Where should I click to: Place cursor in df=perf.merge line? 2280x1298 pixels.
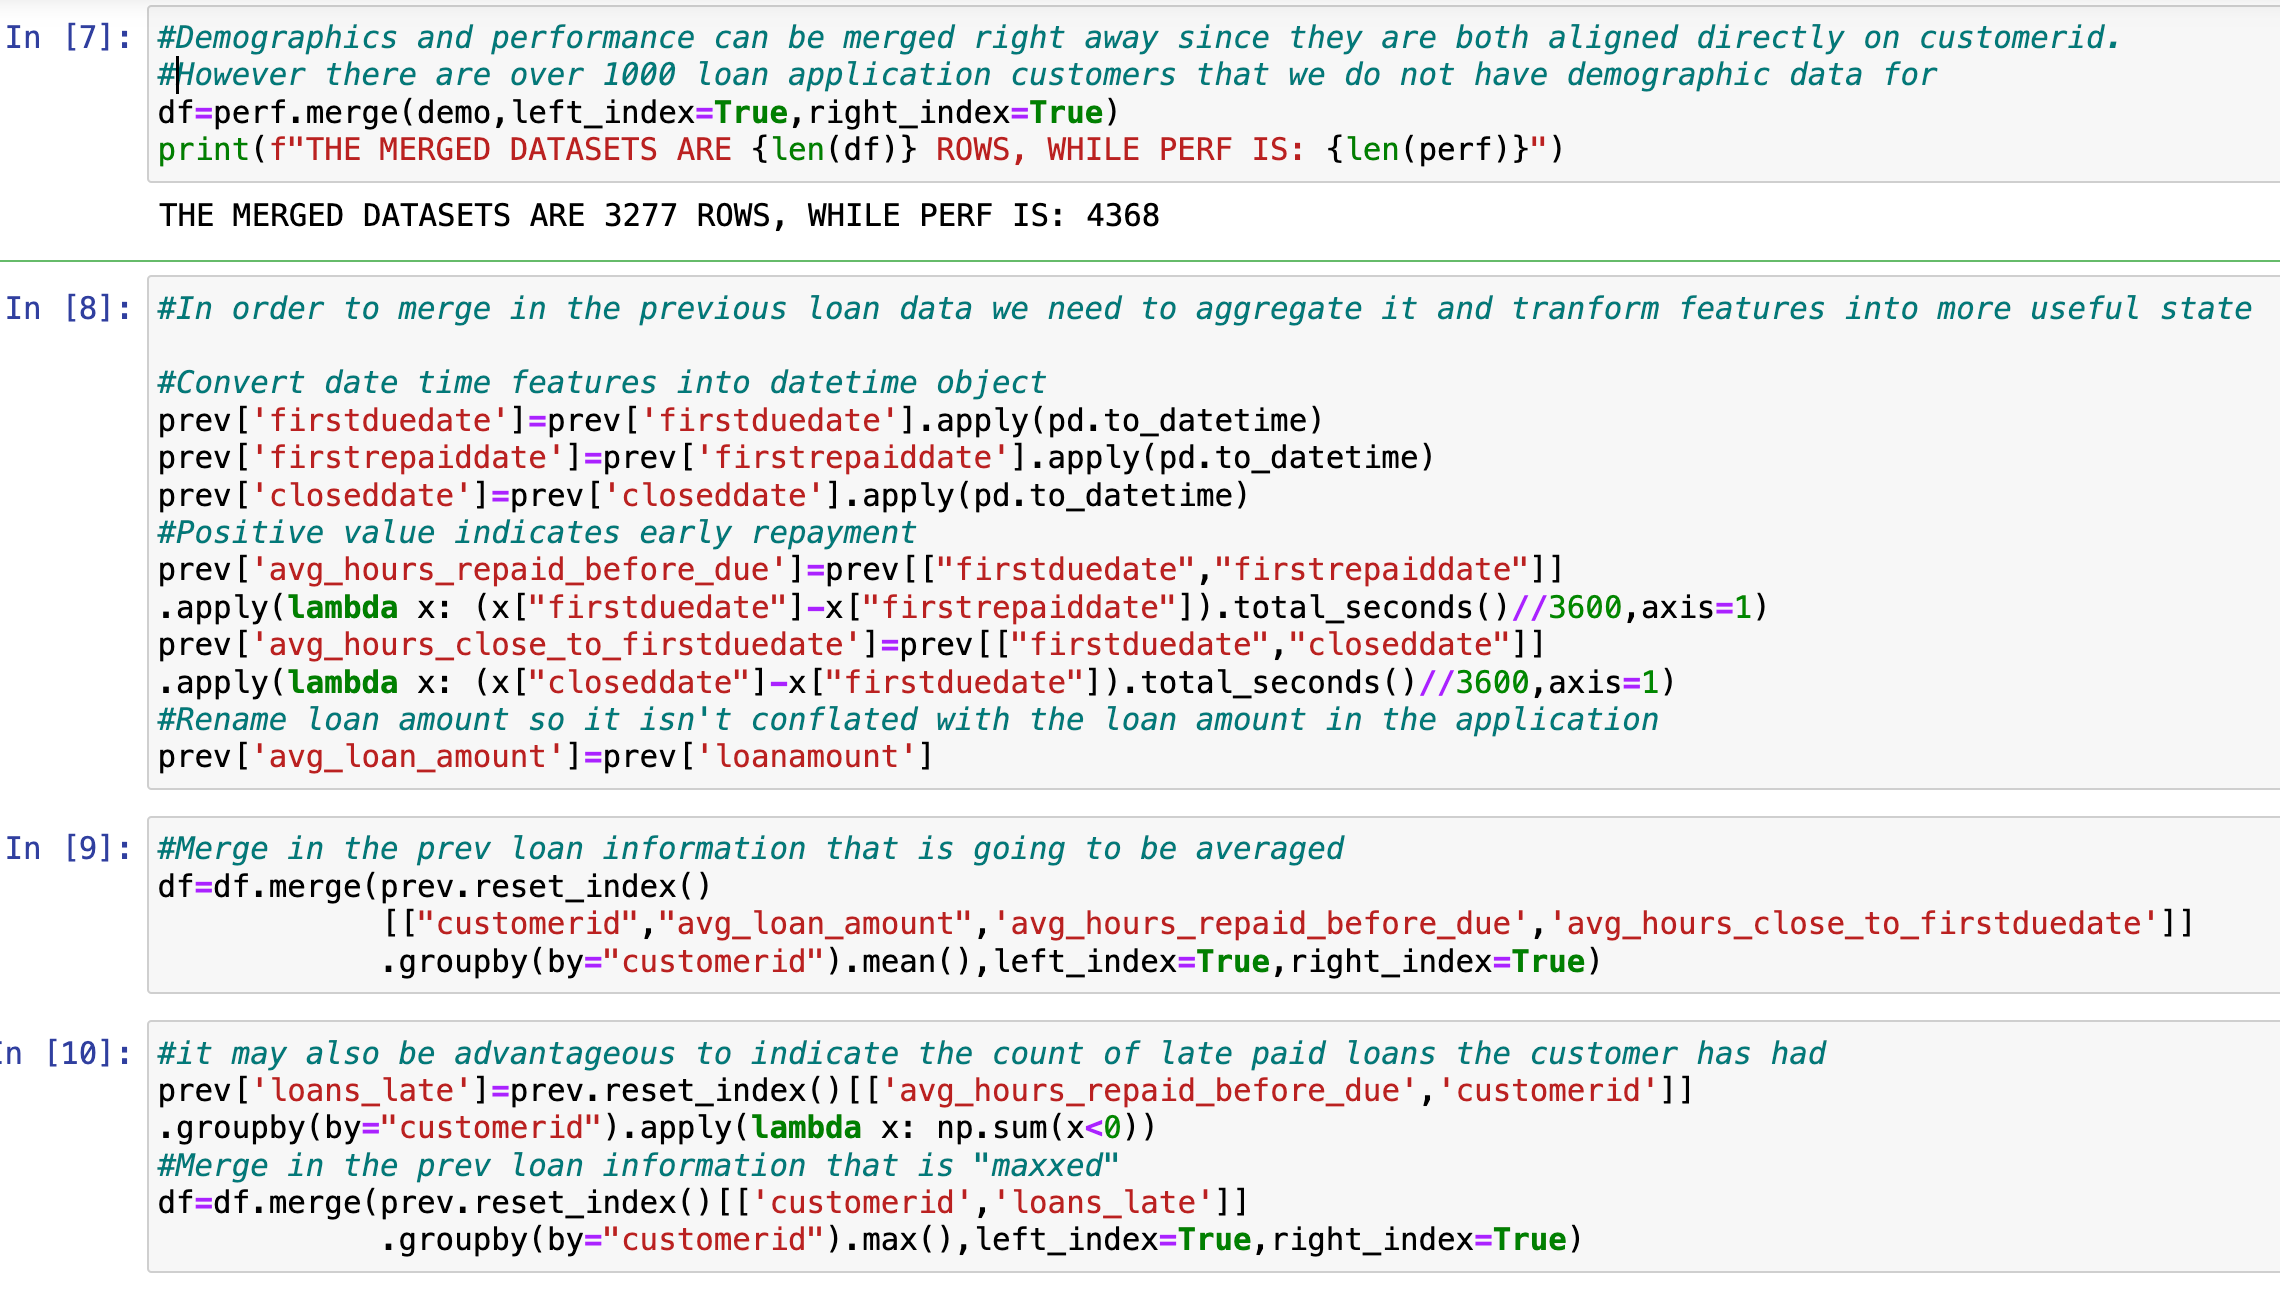638,113
